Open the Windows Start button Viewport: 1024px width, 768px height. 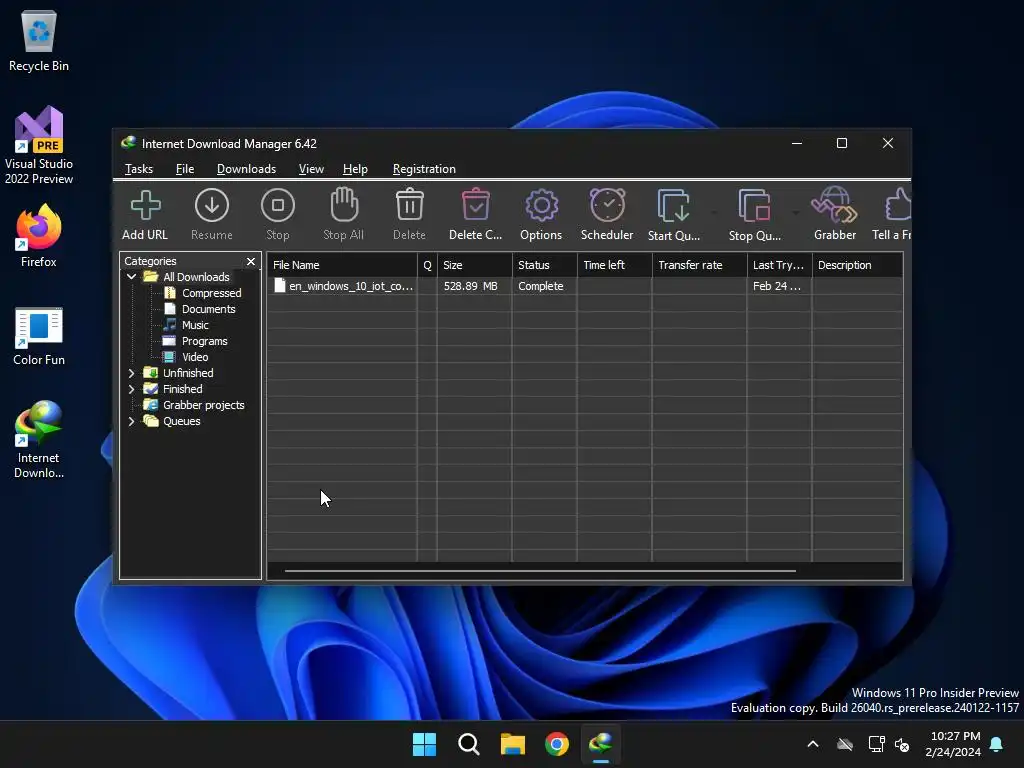424,744
